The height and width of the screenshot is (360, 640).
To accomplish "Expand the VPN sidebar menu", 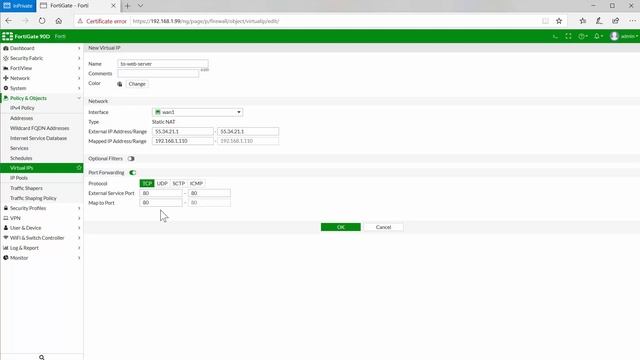I will point(42,218).
